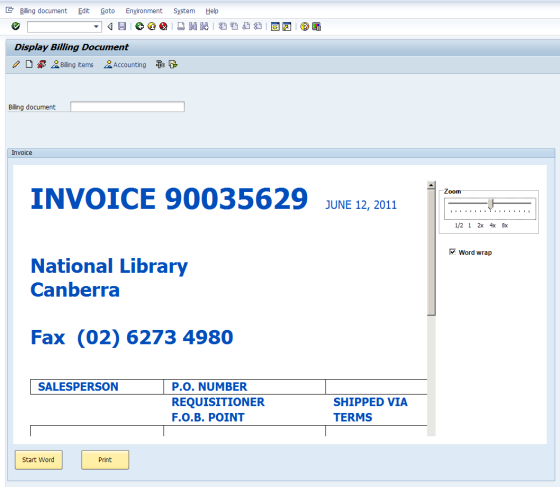Toggle the Word wrap checkbox
Viewport: 560px width, 487px height.
coord(452,252)
